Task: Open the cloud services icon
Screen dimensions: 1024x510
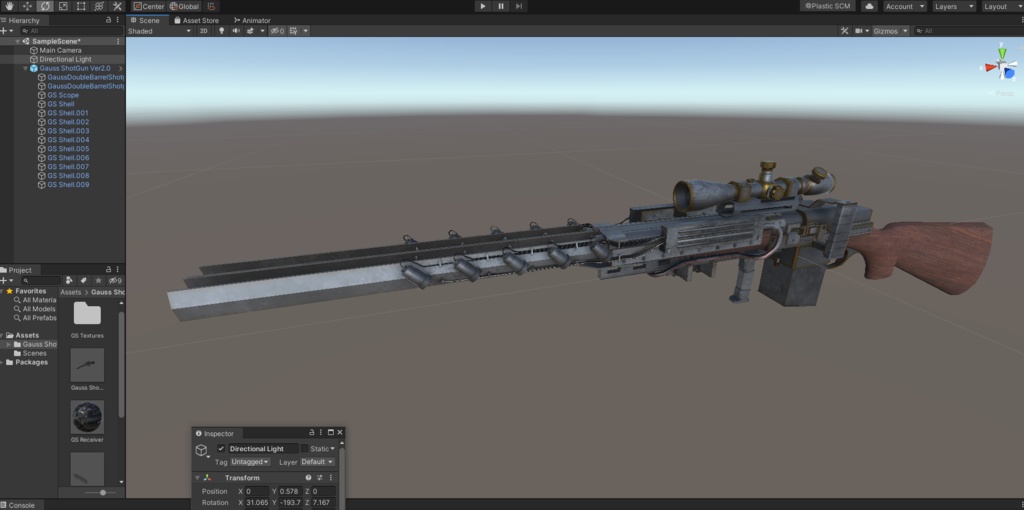Action: [869, 6]
